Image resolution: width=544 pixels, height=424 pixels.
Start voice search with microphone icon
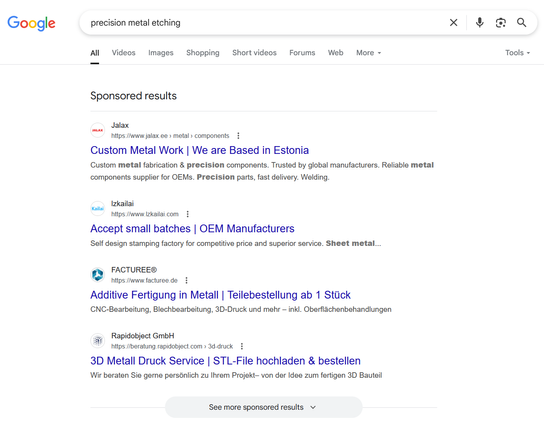click(x=479, y=23)
